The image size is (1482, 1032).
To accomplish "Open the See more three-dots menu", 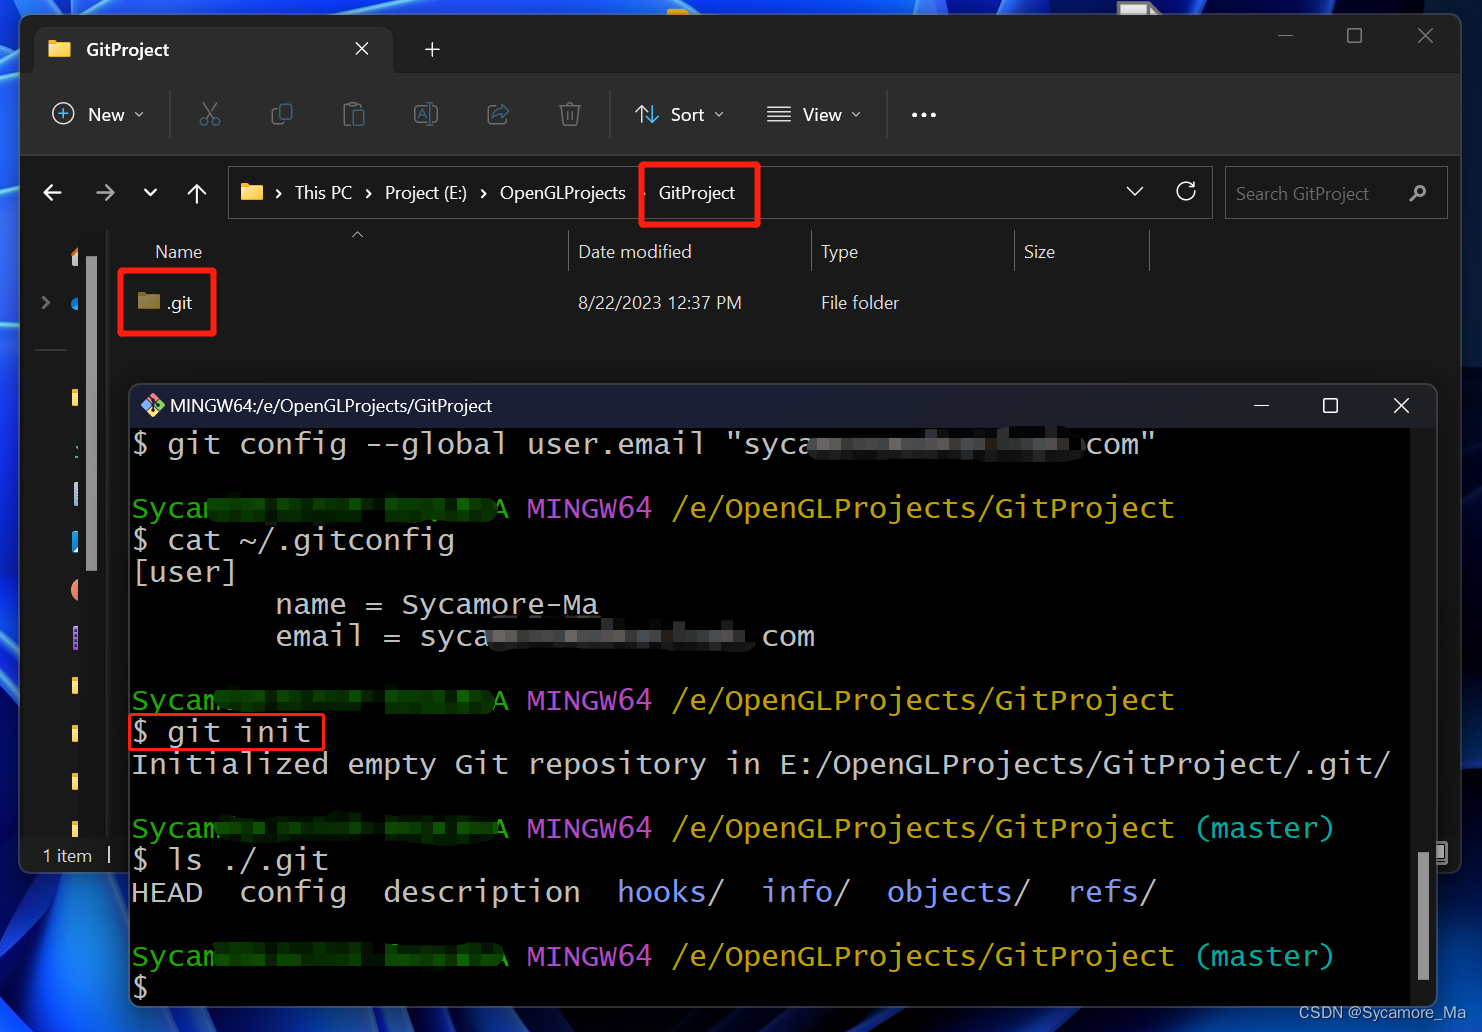I will [924, 115].
